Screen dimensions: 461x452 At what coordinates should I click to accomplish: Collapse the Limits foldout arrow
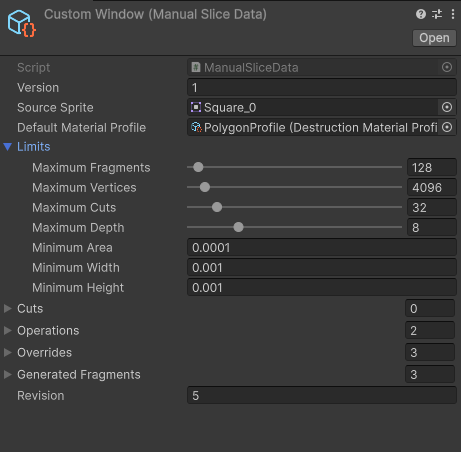(x=8, y=147)
